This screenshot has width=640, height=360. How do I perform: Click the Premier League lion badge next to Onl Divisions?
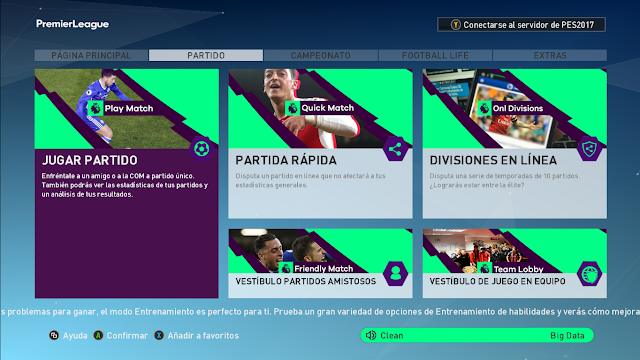[x=484, y=108]
